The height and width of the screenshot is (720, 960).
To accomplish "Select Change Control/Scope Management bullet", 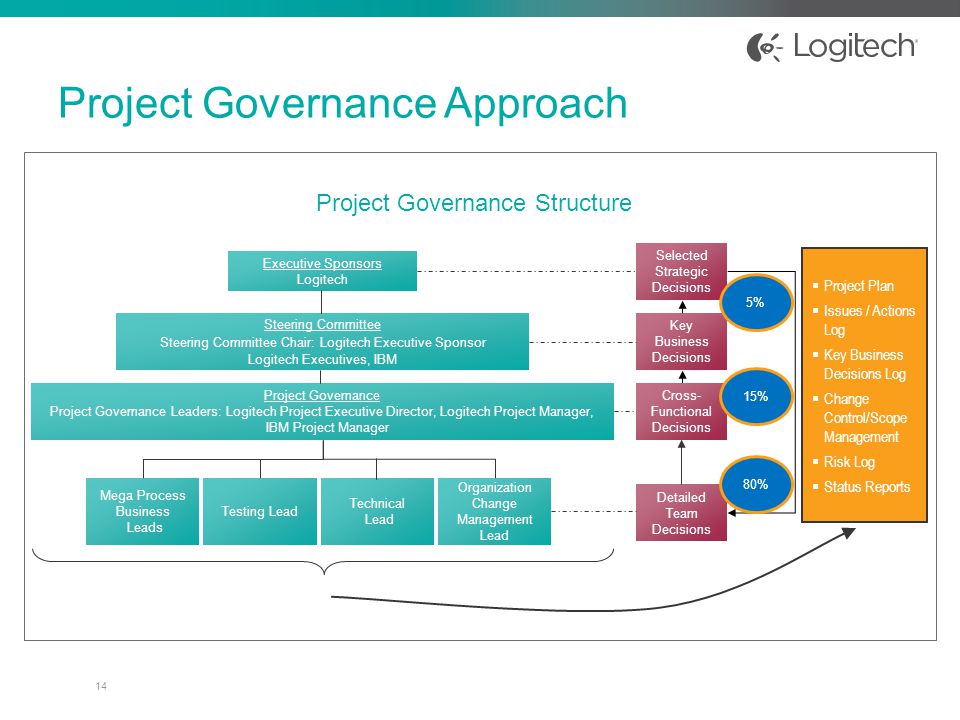I will (865, 418).
